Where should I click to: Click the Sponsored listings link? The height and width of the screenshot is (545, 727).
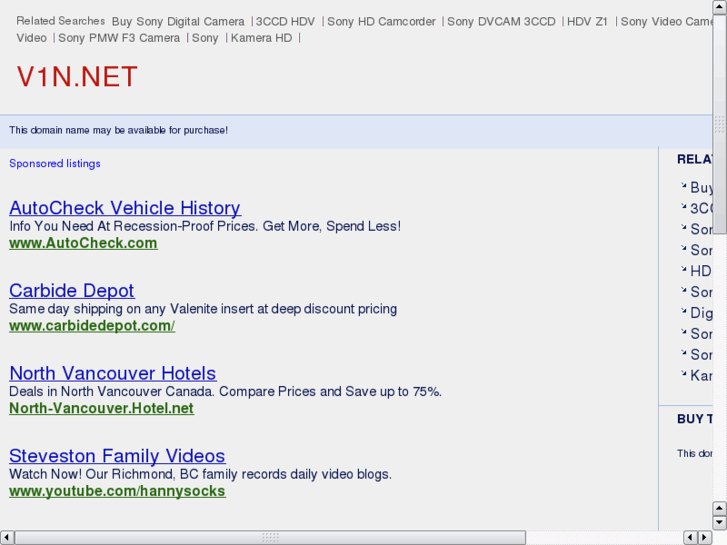pyautogui.click(x=55, y=163)
